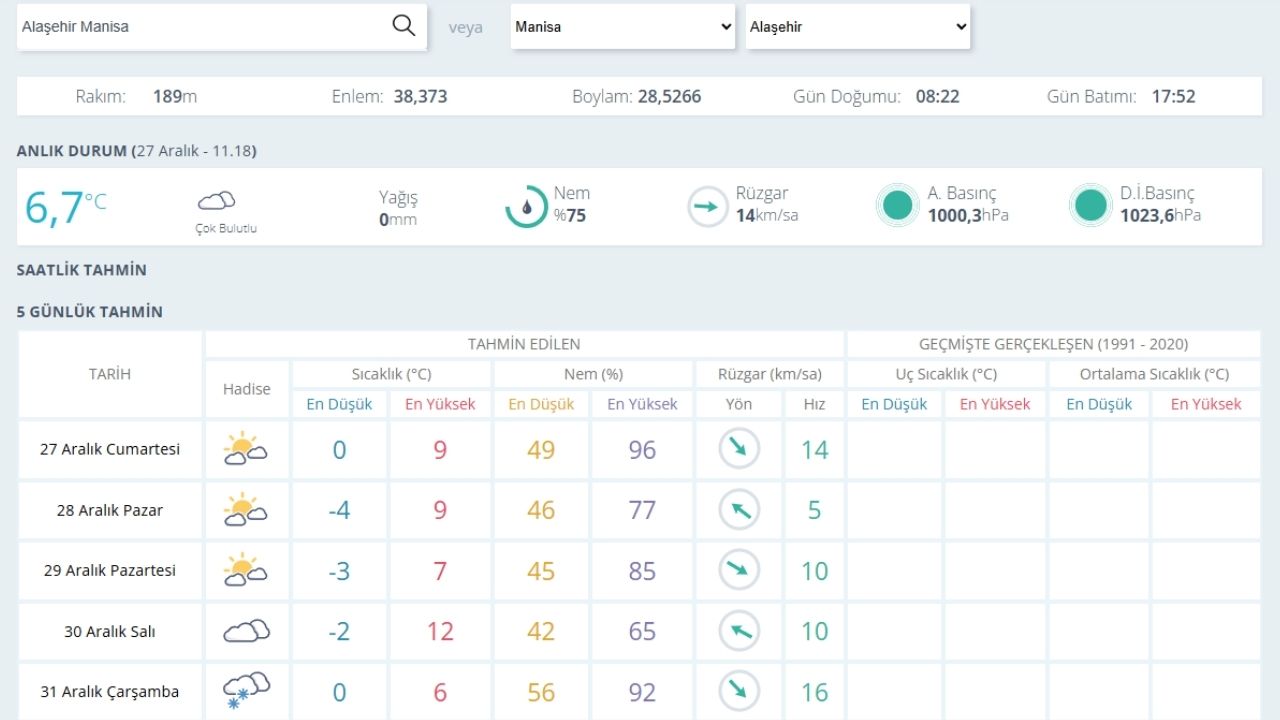
Task: Open the Manisa province dropdown
Action: pos(624,27)
